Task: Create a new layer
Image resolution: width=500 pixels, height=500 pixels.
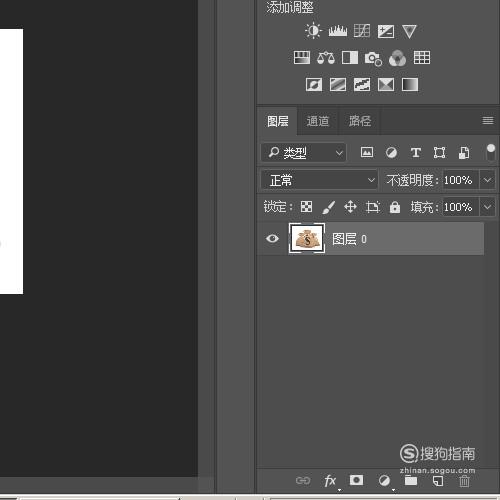Action: click(438, 481)
